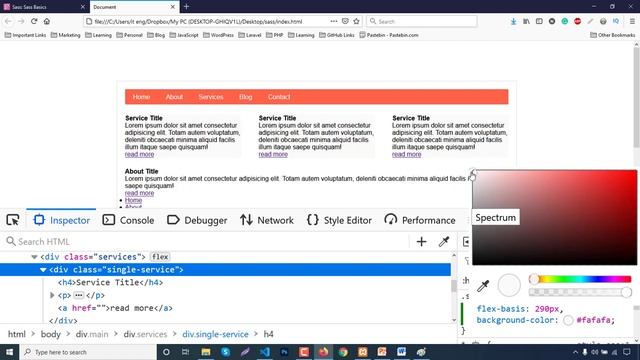Click read more under About Title
640x360 pixels.
tap(139, 193)
